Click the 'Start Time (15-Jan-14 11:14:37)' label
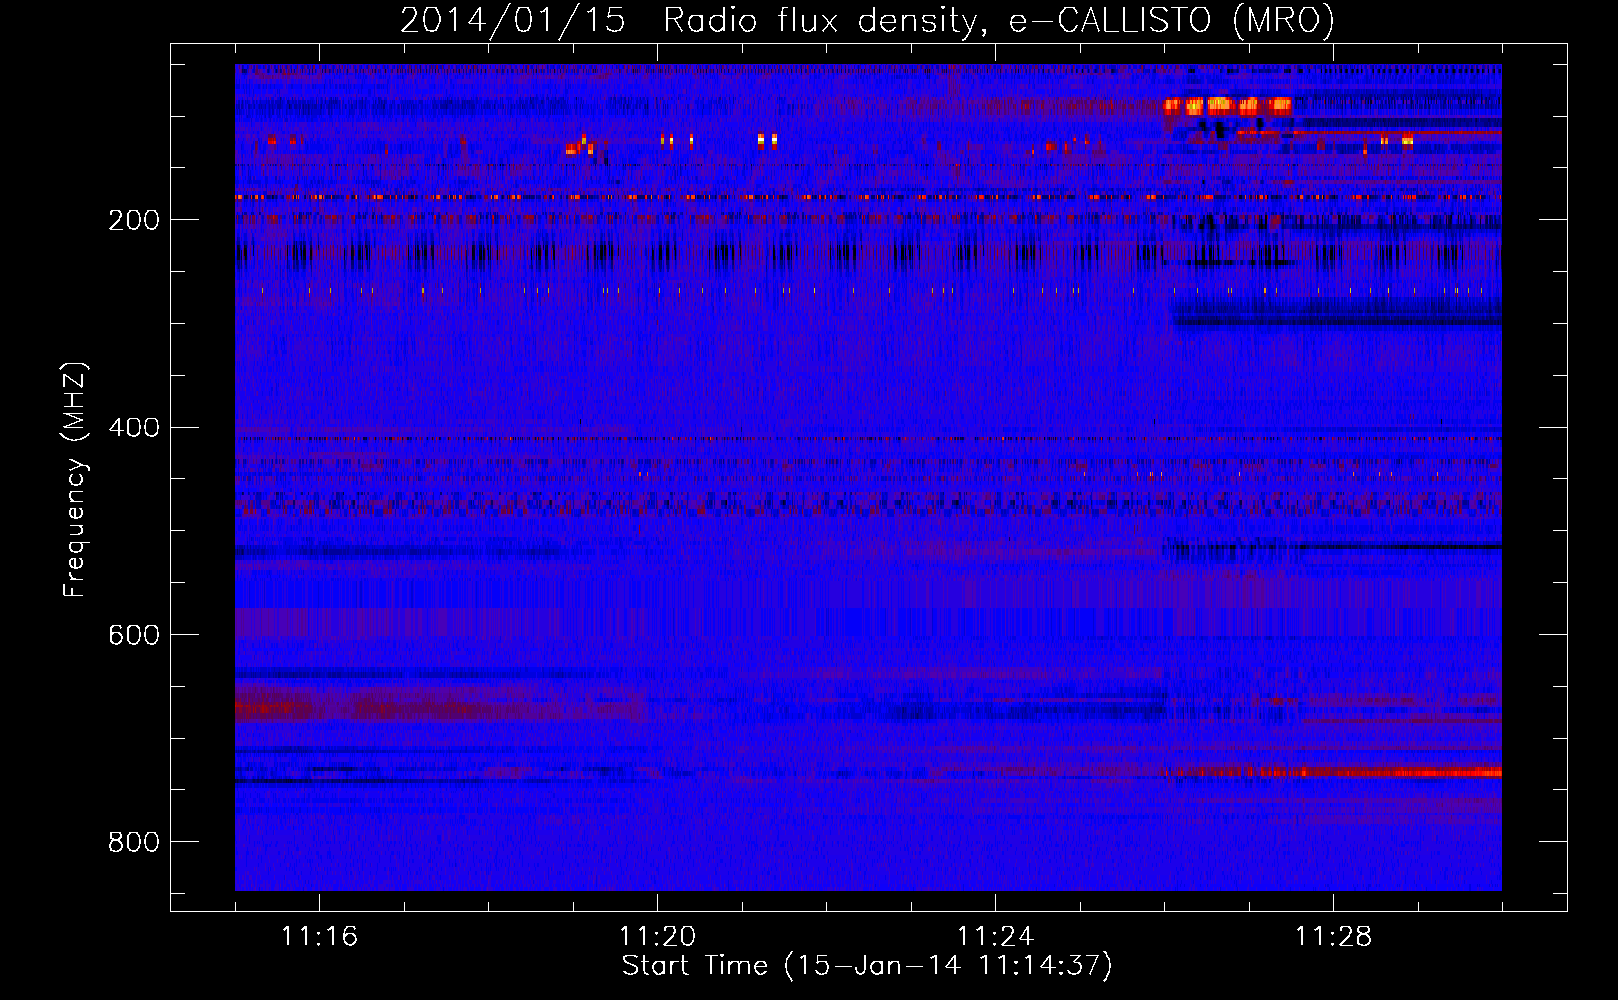The width and height of the screenshot is (1618, 1000). click(867, 966)
